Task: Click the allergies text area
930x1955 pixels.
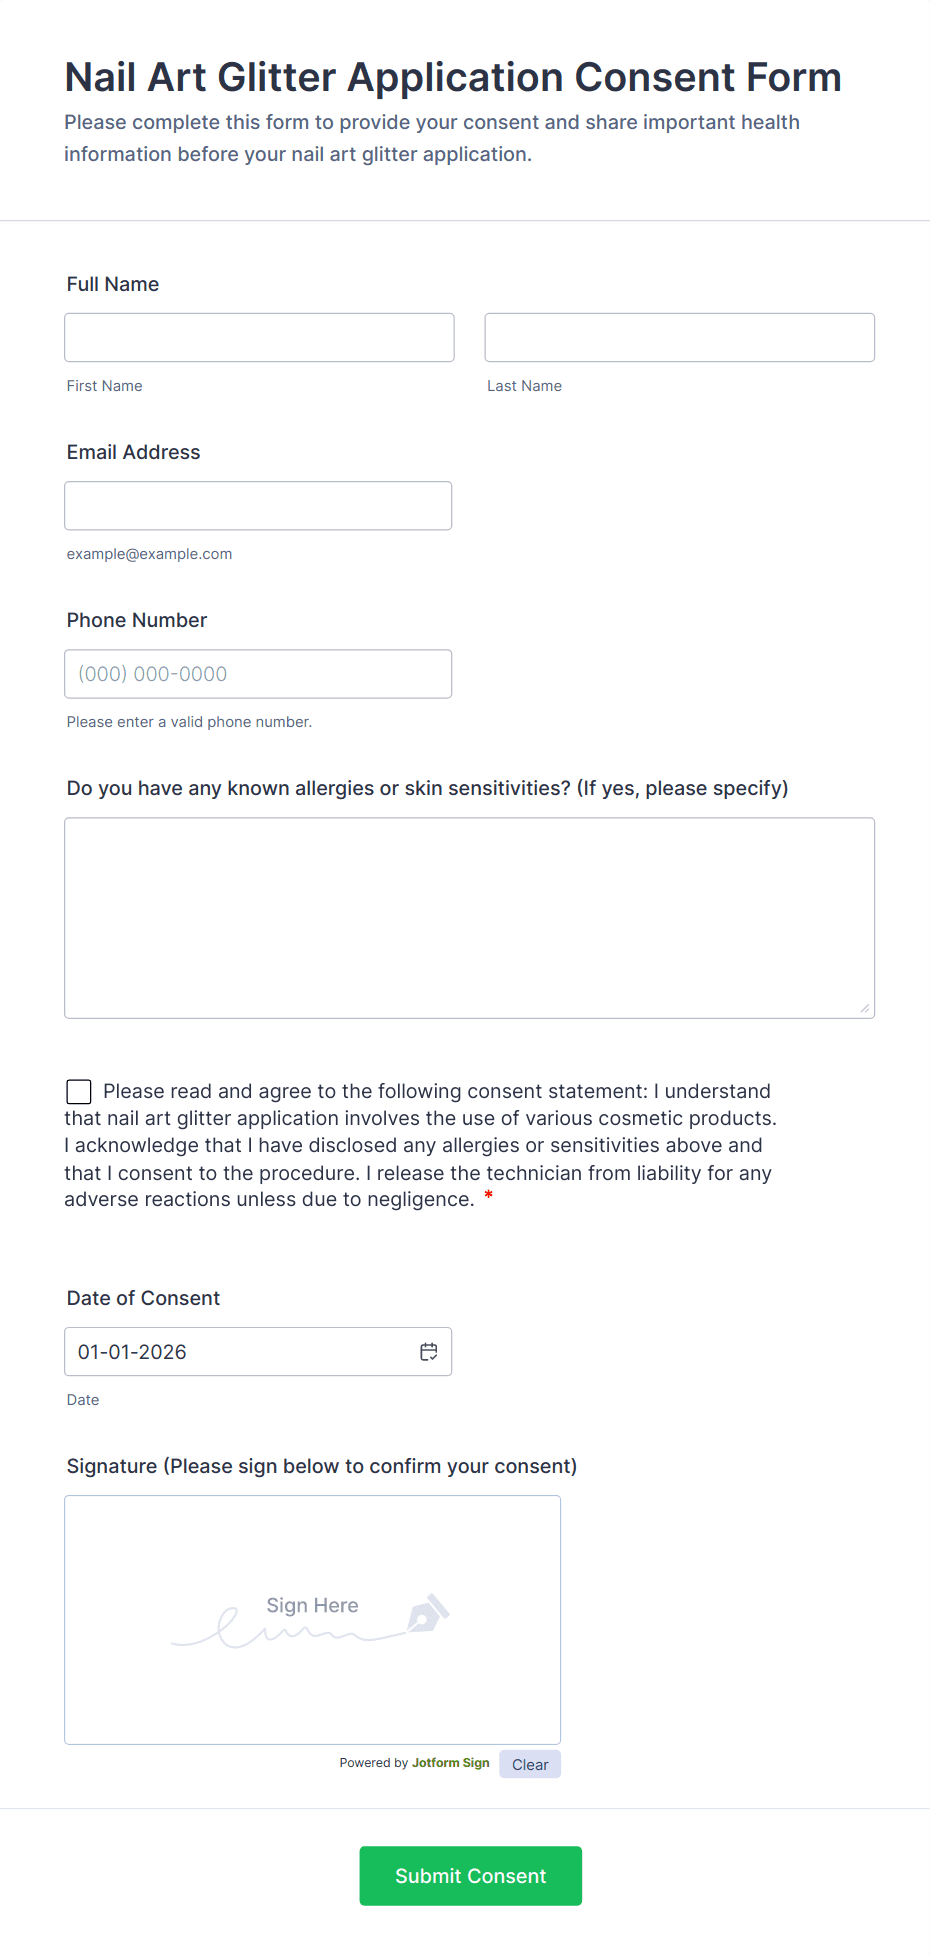Action: [x=469, y=918]
